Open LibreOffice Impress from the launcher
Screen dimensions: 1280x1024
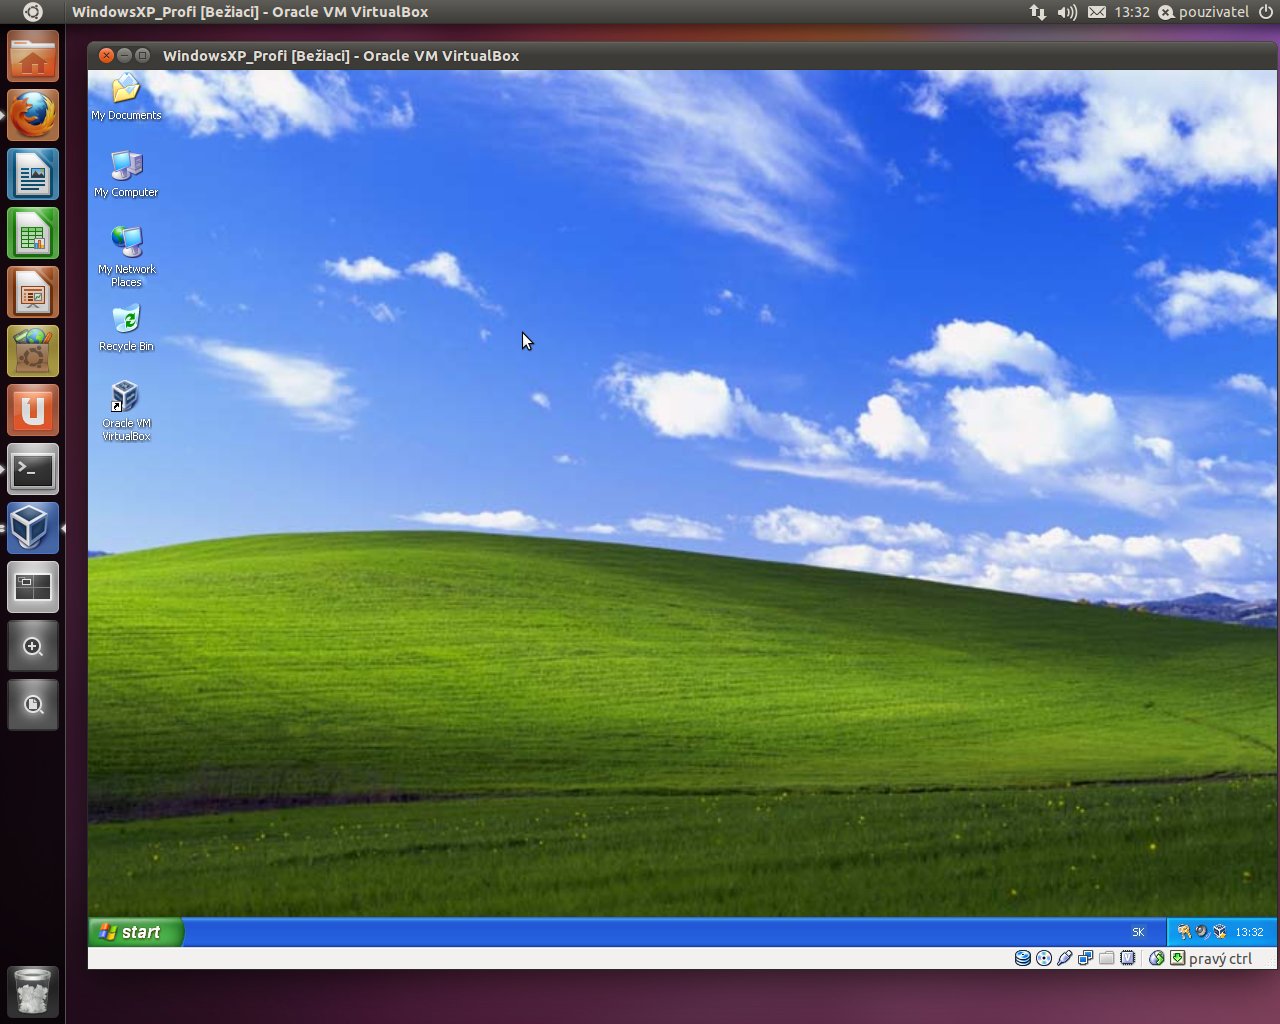tap(33, 293)
